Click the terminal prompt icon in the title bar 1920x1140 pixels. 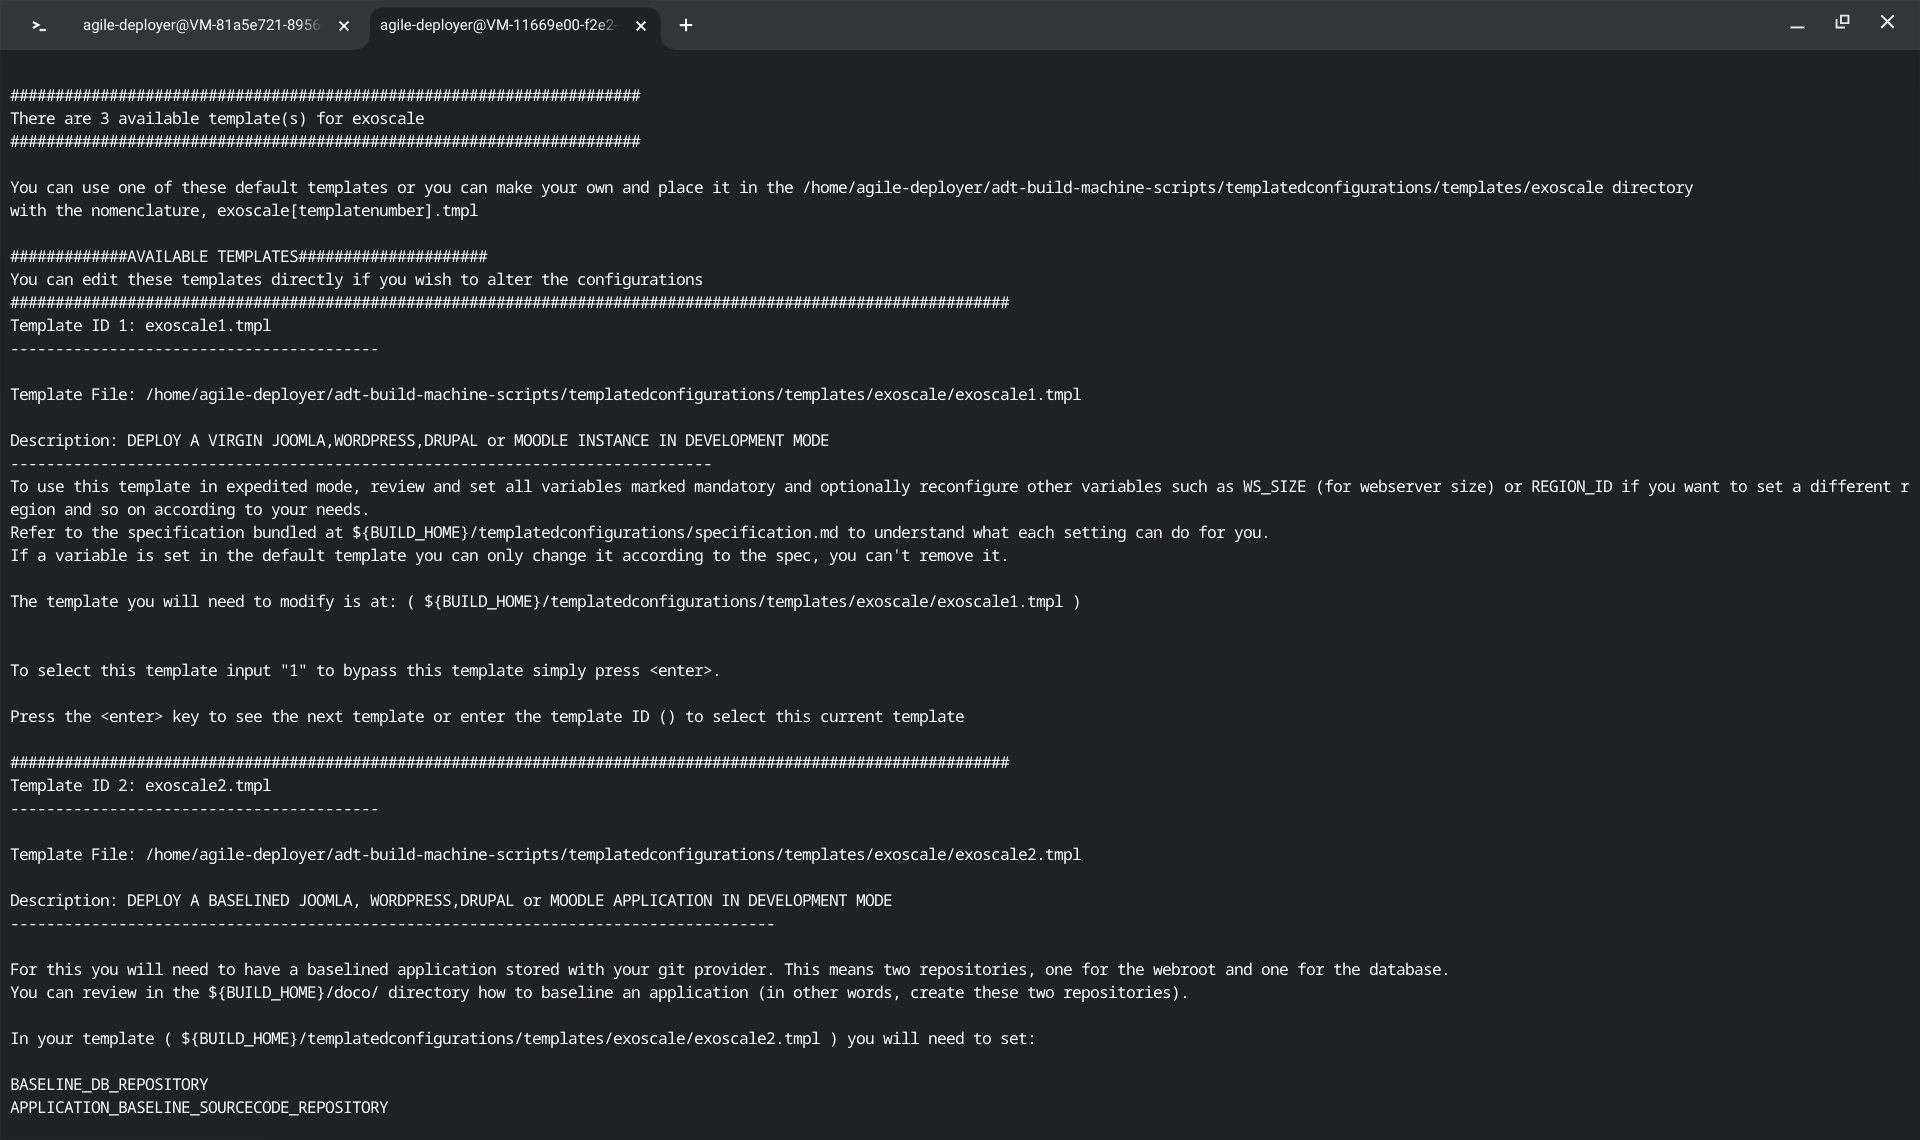(x=39, y=26)
